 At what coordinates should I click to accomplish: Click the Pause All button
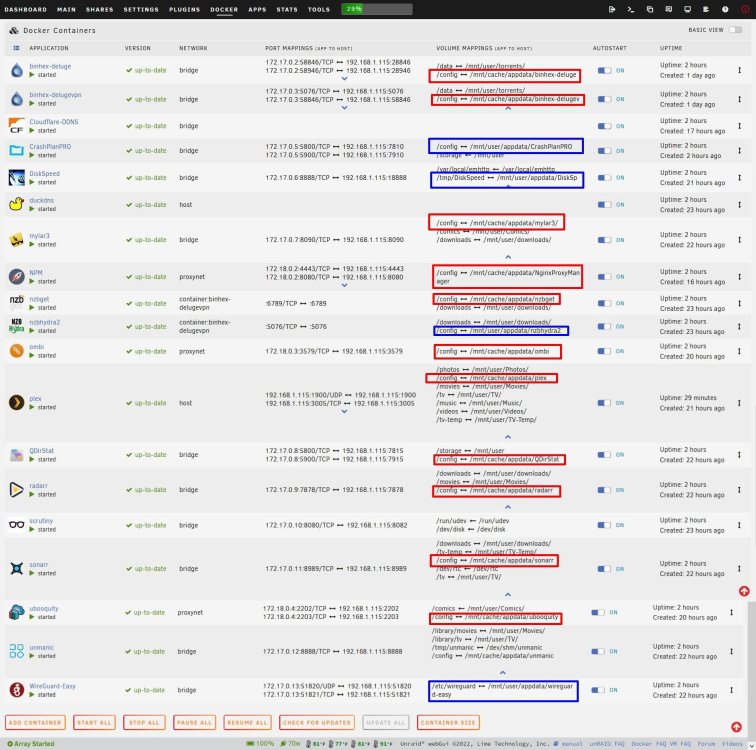194,723
